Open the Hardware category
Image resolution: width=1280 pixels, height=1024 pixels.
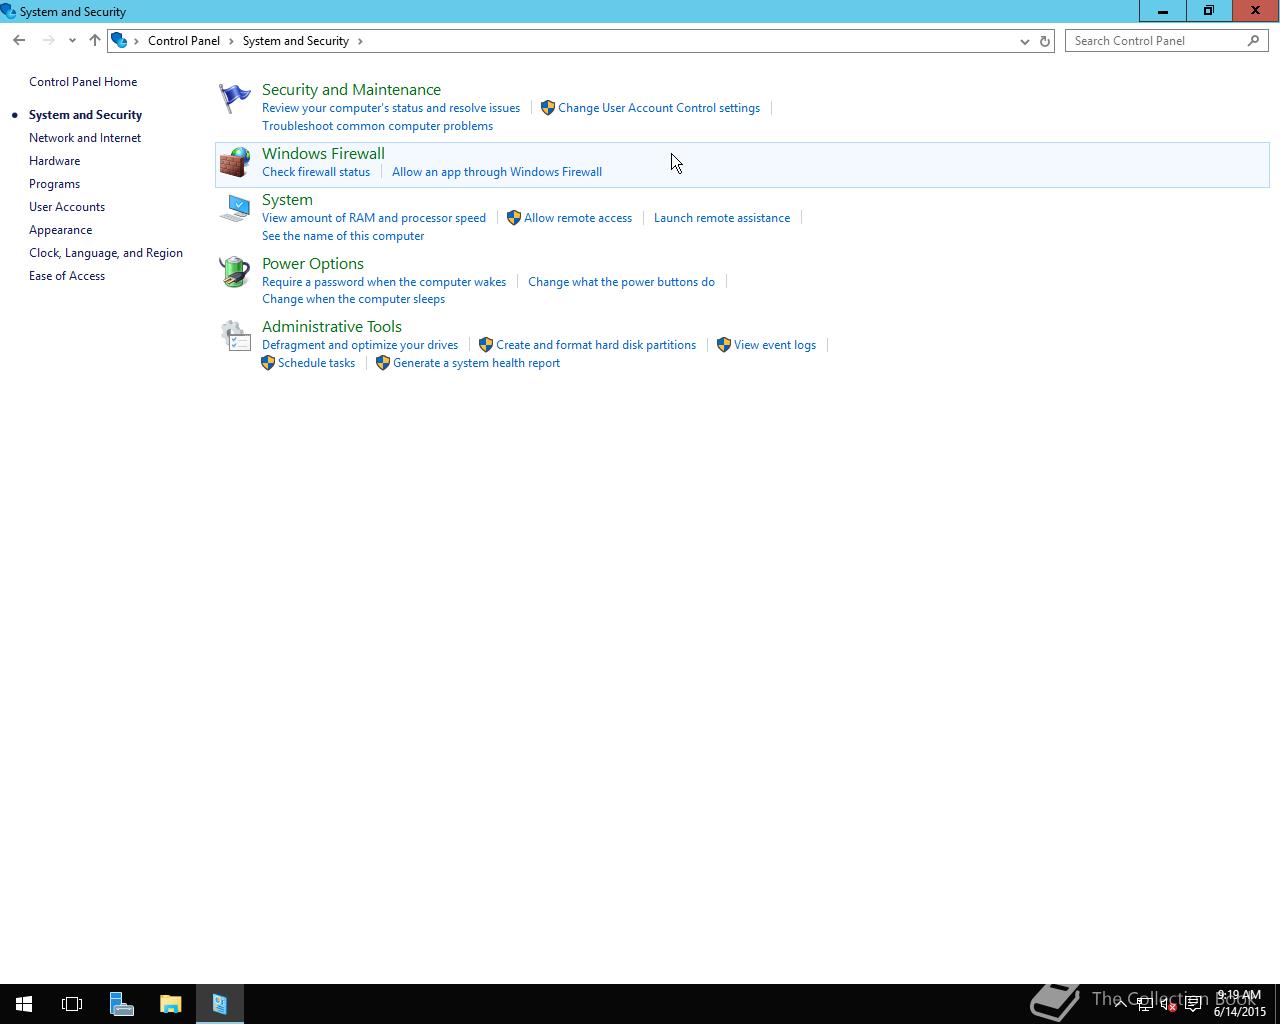(54, 161)
